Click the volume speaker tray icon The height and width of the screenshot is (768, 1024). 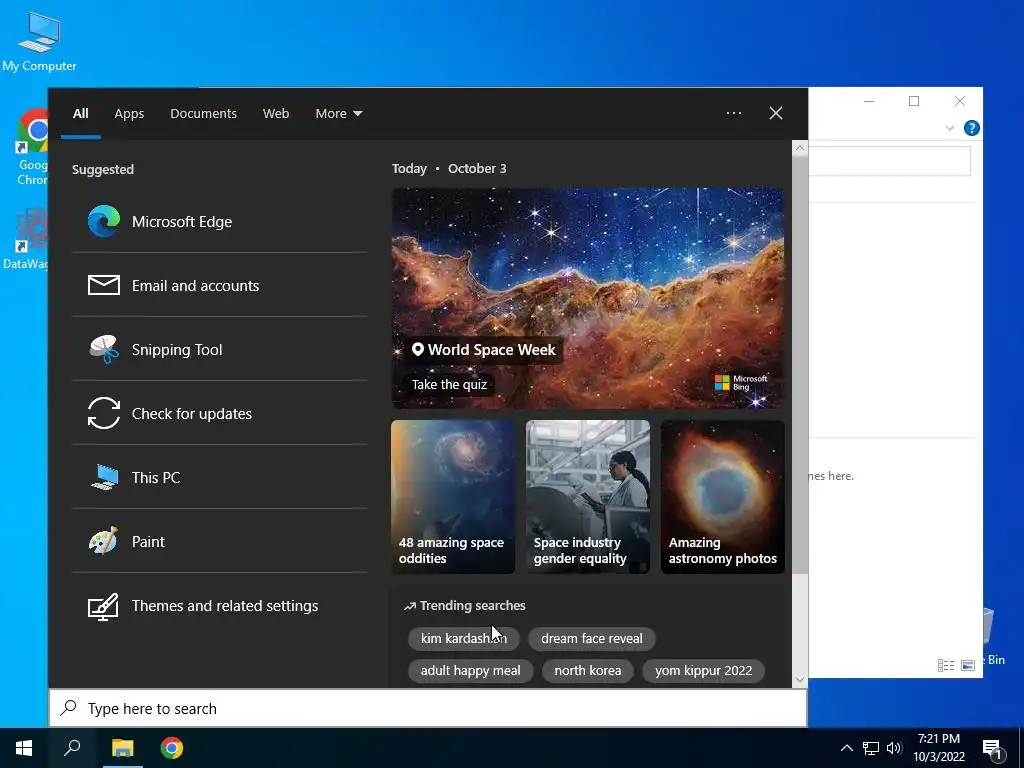click(x=894, y=748)
